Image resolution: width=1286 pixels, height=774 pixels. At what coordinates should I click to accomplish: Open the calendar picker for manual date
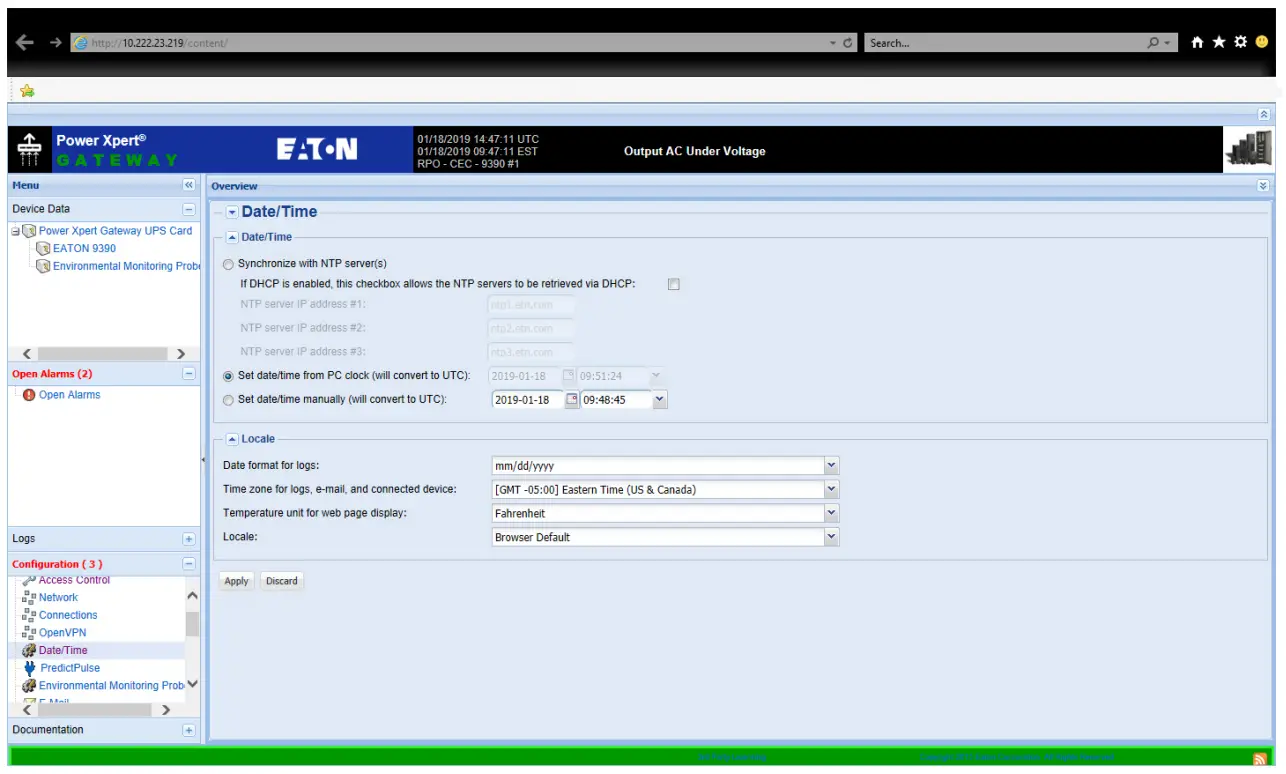tap(572, 400)
